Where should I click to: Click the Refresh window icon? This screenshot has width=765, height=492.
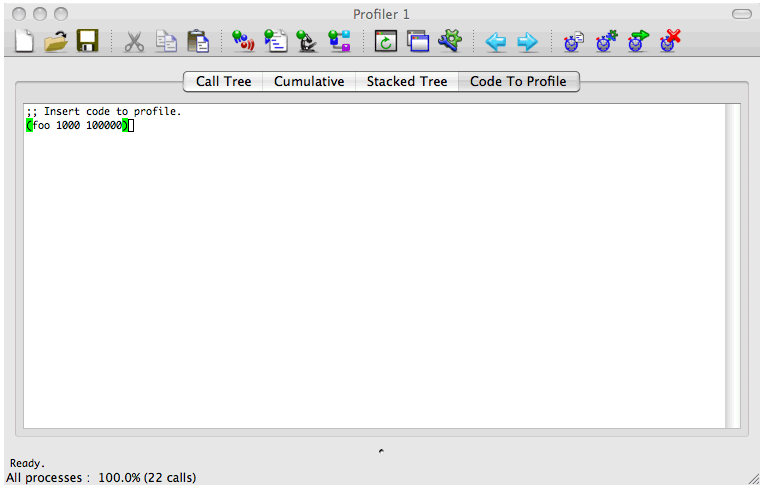pos(385,41)
